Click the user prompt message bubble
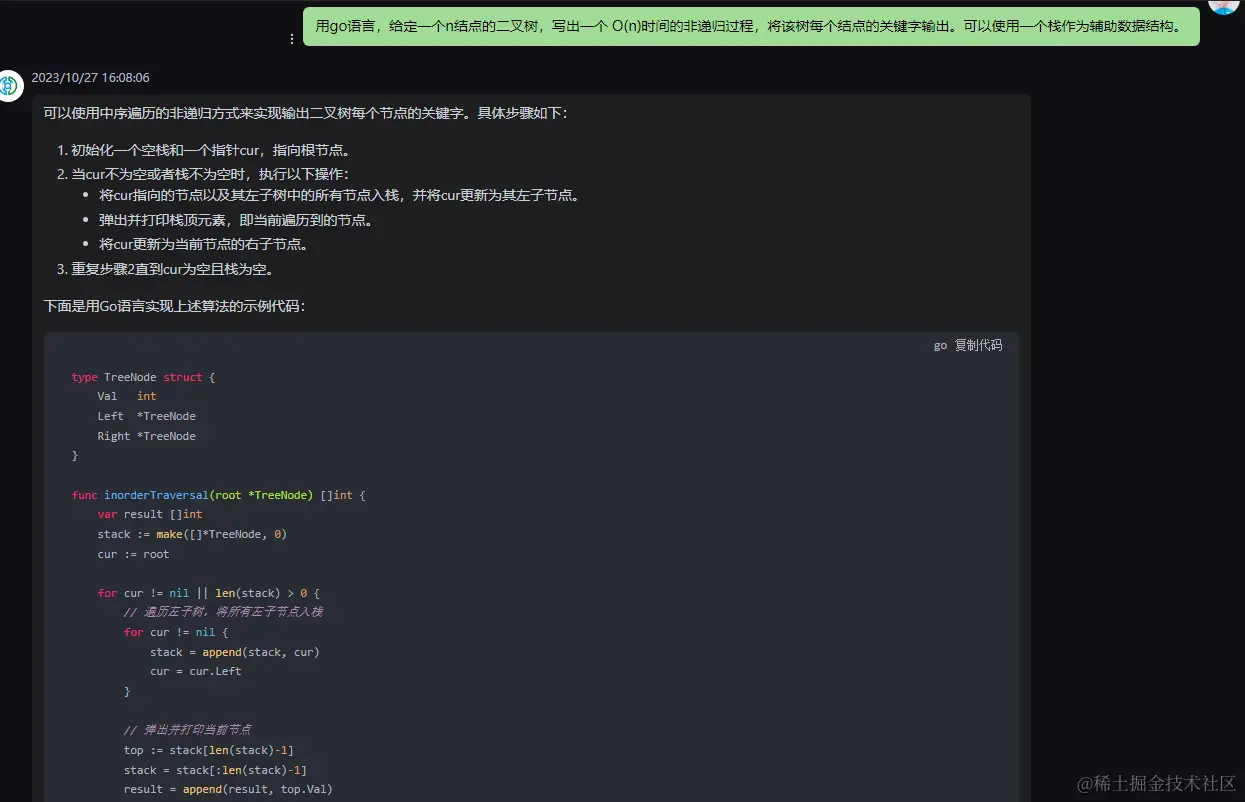Screen dimensions: 1245x802 point(751,27)
